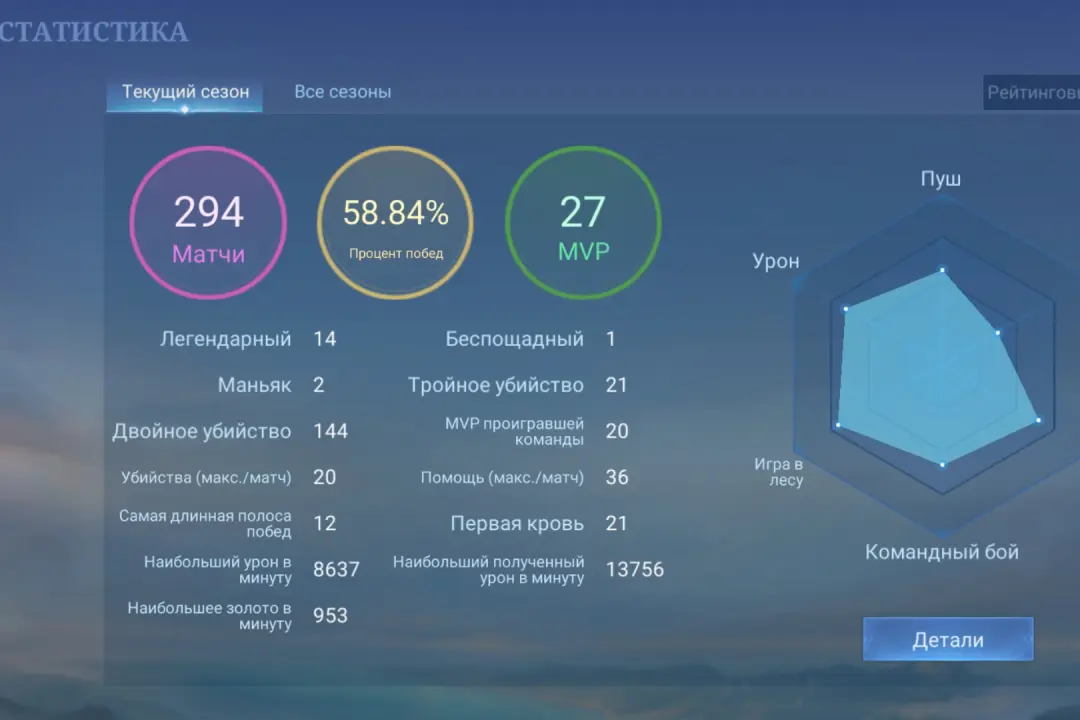Select the Урон label on the radar chart

tap(776, 261)
